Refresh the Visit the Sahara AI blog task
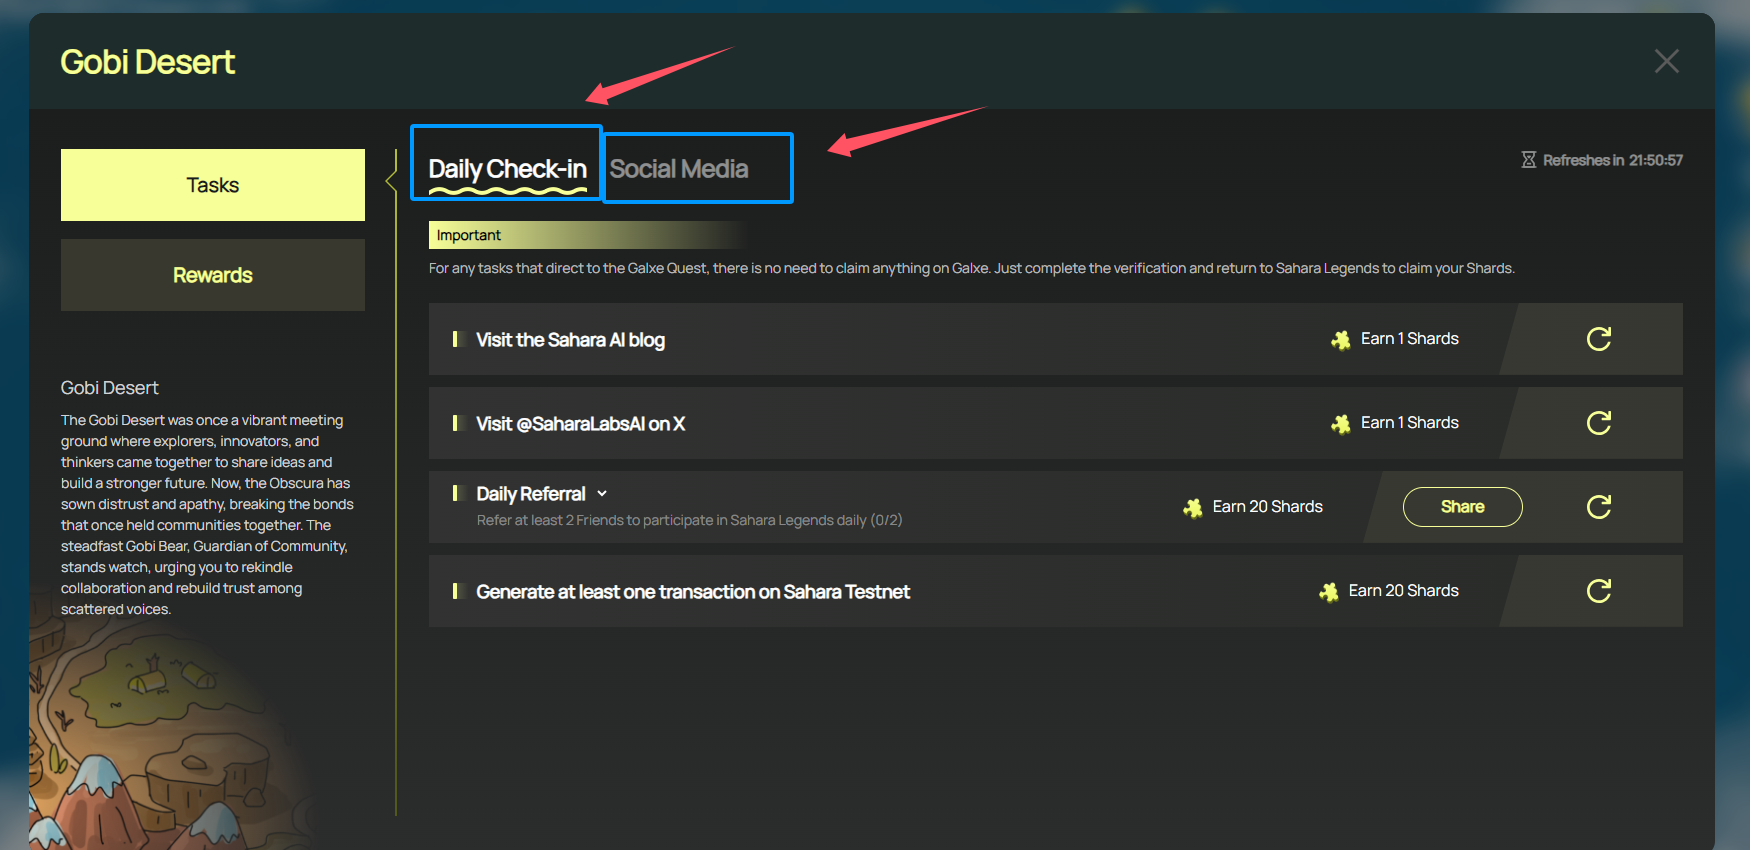1750x850 pixels. [1598, 339]
